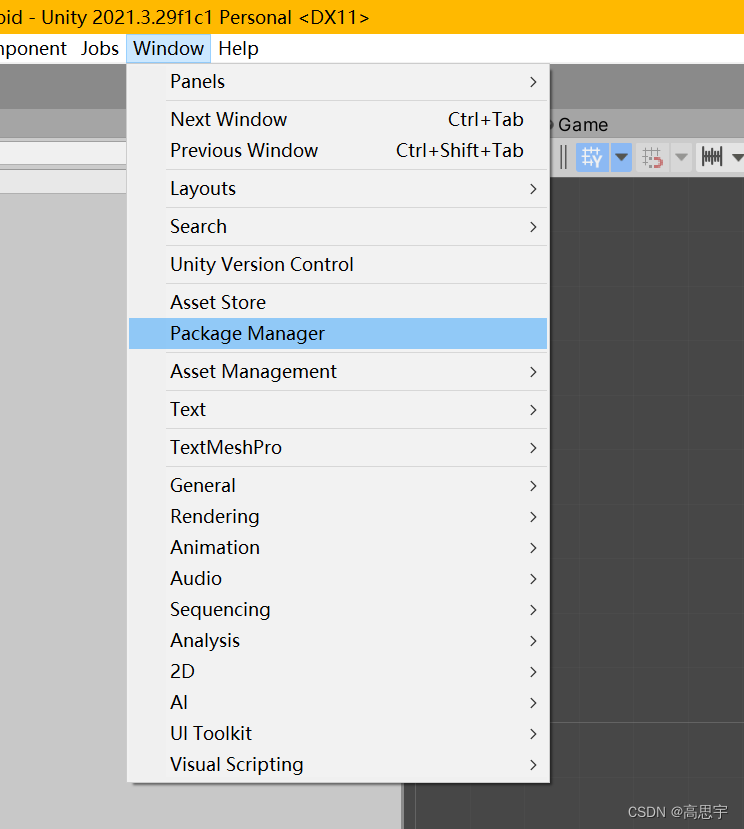Expand the Rendering submenu
Screen dimensions: 744x829
coord(338,517)
